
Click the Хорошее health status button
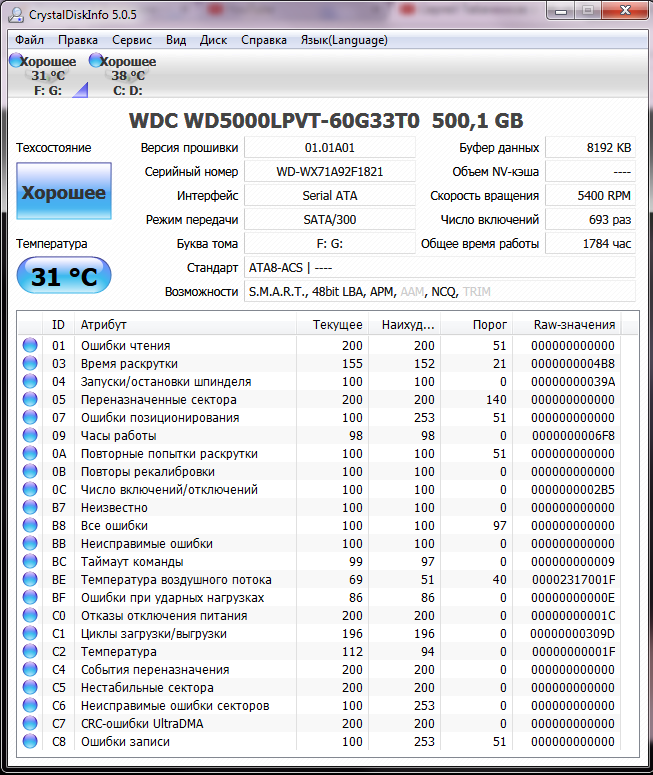pyautogui.click(x=64, y=191)
